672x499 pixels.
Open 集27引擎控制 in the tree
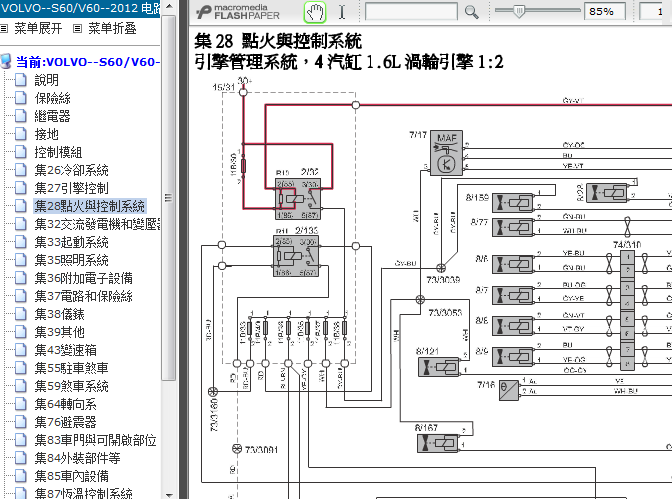(71, 188)
